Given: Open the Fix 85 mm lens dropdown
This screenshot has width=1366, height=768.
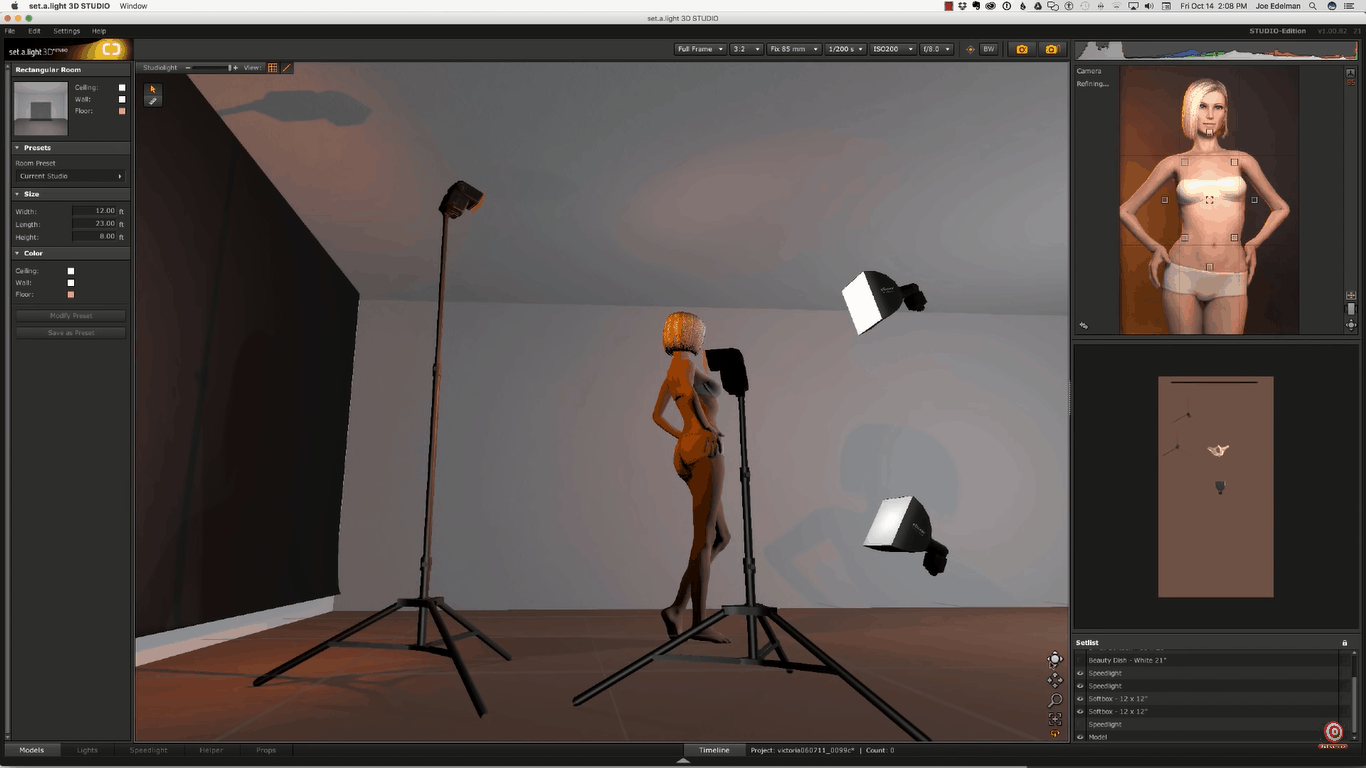Looking at the screenshot, I should click(794, 49).
